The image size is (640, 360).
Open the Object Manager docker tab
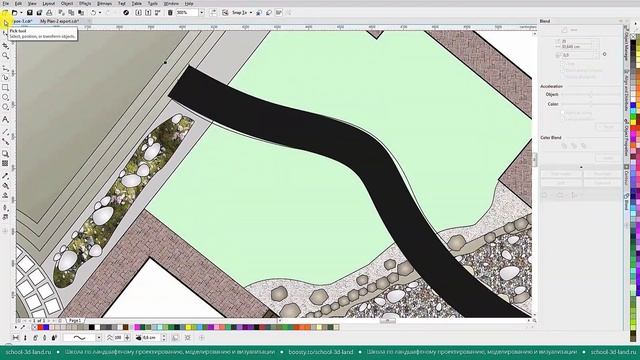coord(626,42)
